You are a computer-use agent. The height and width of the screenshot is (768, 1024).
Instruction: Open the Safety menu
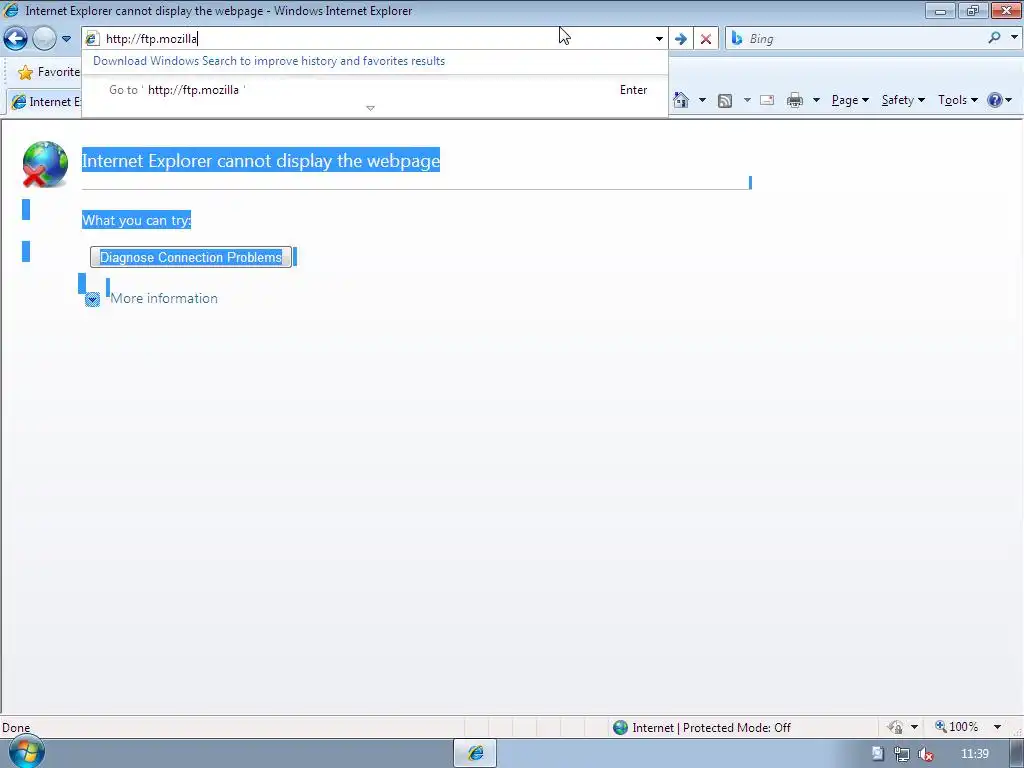(x=903, y=100)
